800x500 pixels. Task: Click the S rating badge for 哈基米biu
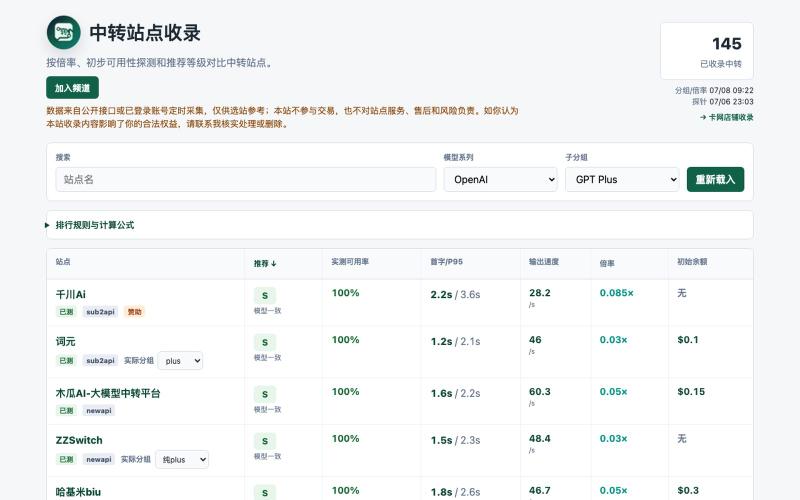coord(265,492)
